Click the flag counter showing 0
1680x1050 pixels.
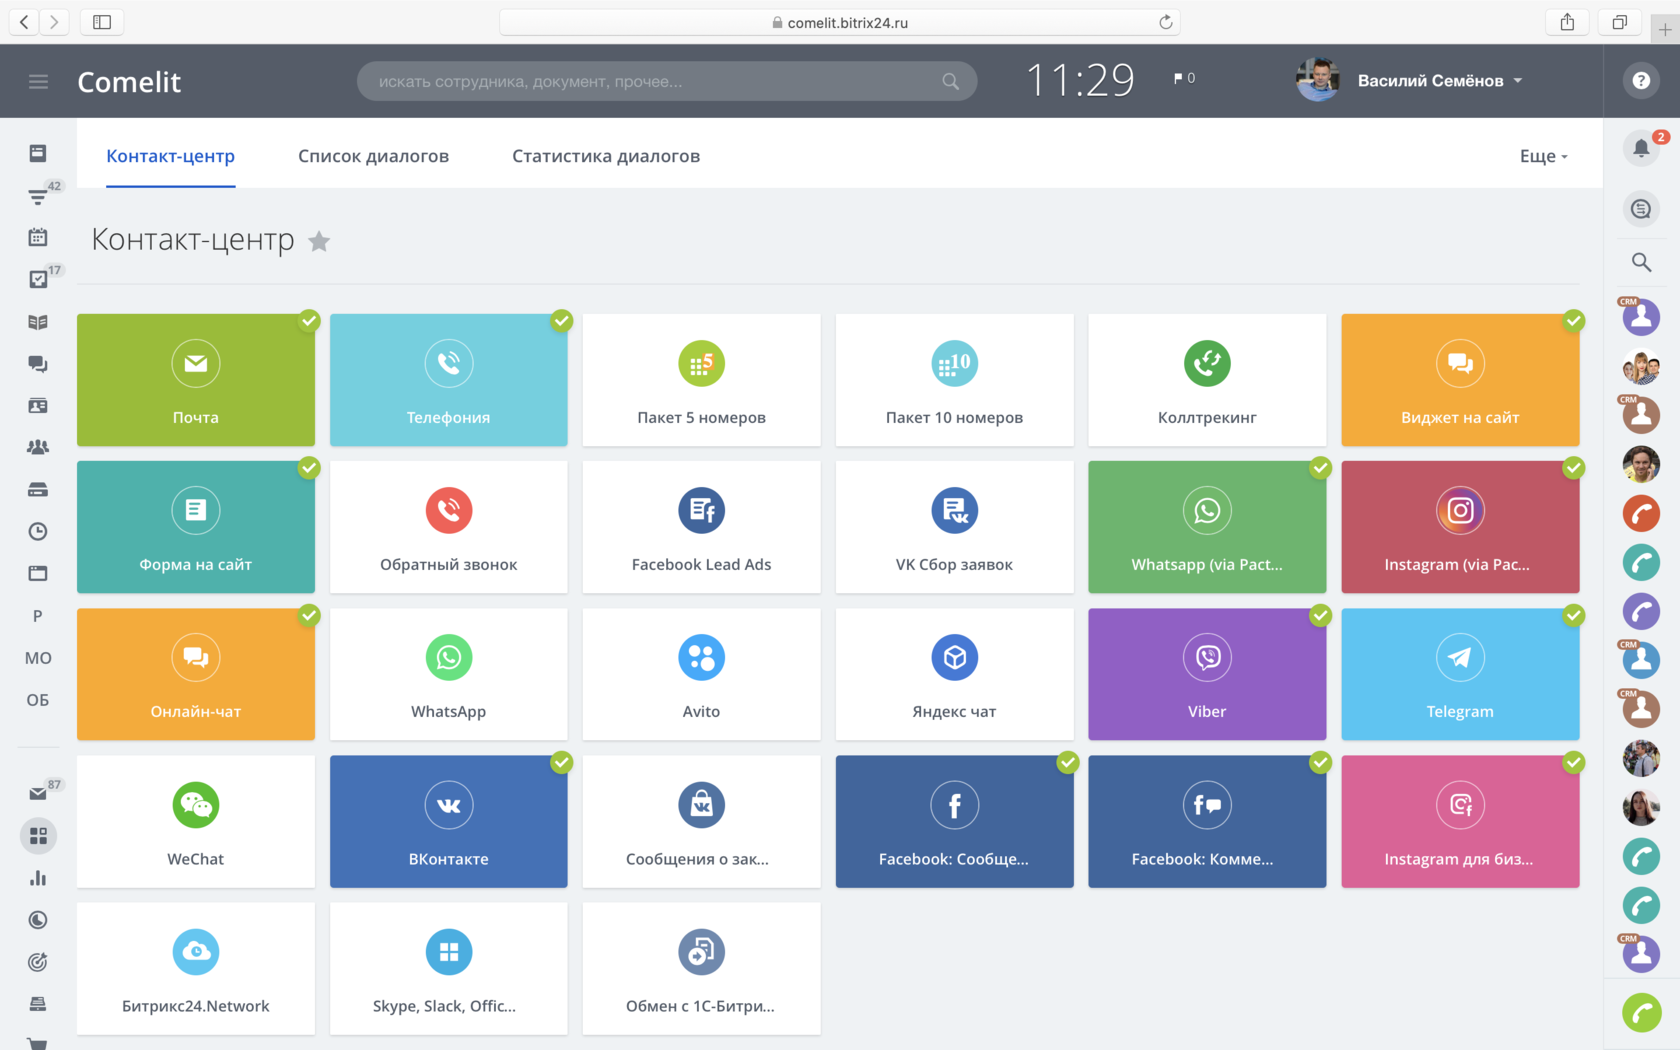coord(1184,78)
